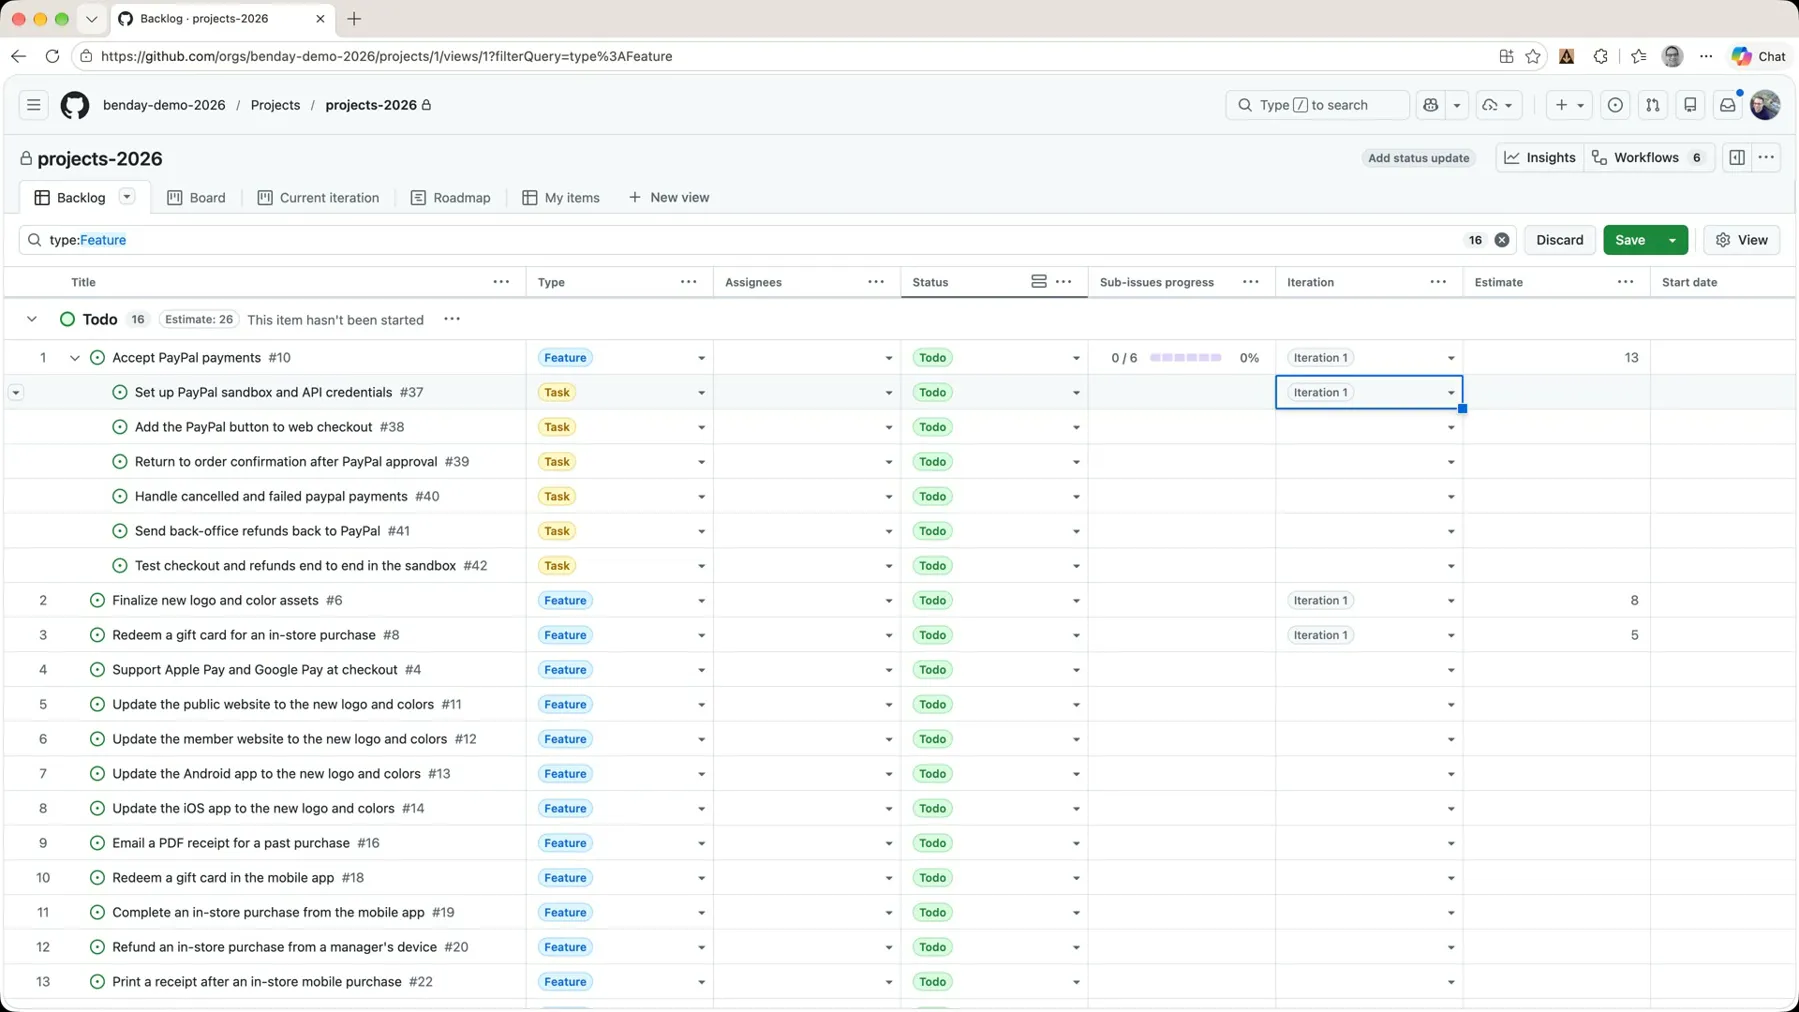Open Iteration dropdown for PayPal sandbox task
1799x1012 pixels.
point(1451,393)
